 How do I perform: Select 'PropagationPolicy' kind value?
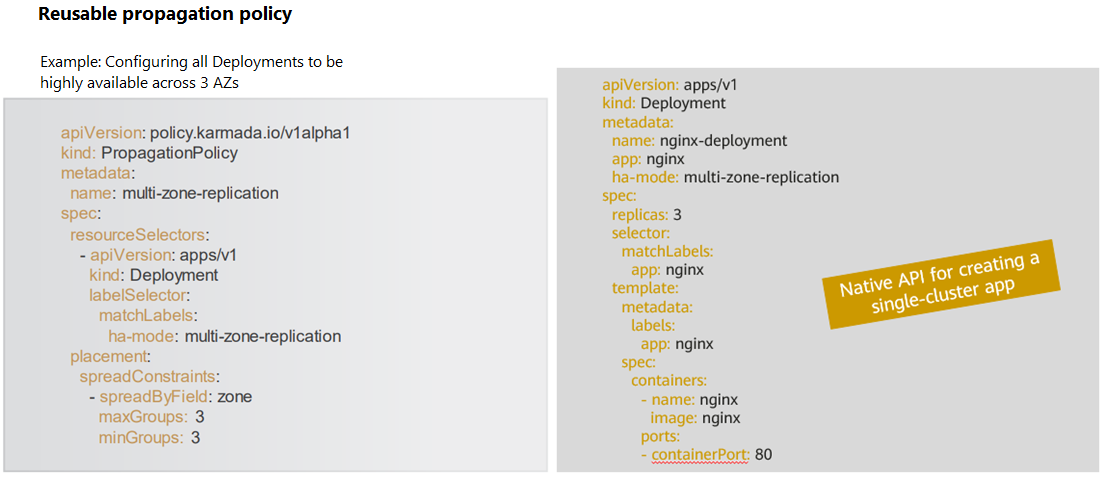(x=170, y=153)
